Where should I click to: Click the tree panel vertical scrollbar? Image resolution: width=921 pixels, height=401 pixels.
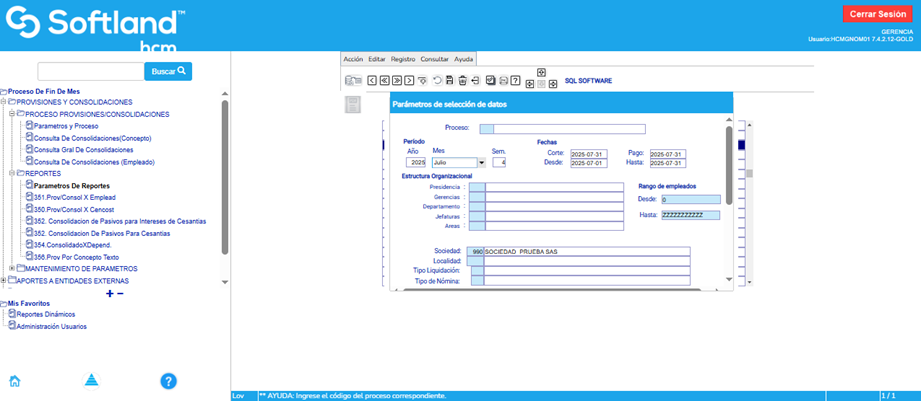pos(224,177)
